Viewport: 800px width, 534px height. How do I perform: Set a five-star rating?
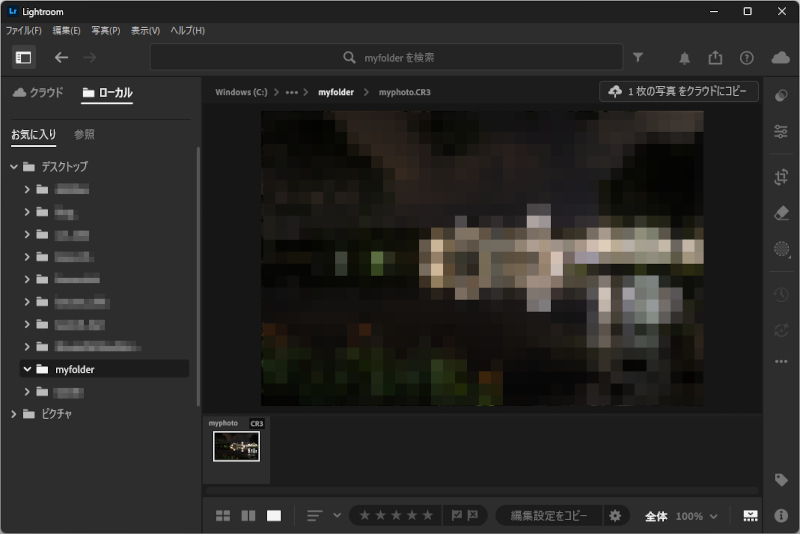point(428,516)
